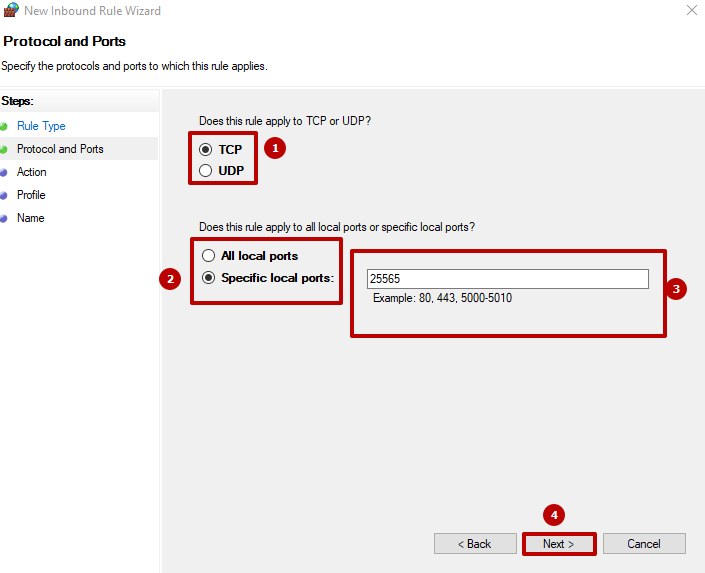Select the Profile step in sidebar
Screen dimensions: 705x573
coord(31,195)
